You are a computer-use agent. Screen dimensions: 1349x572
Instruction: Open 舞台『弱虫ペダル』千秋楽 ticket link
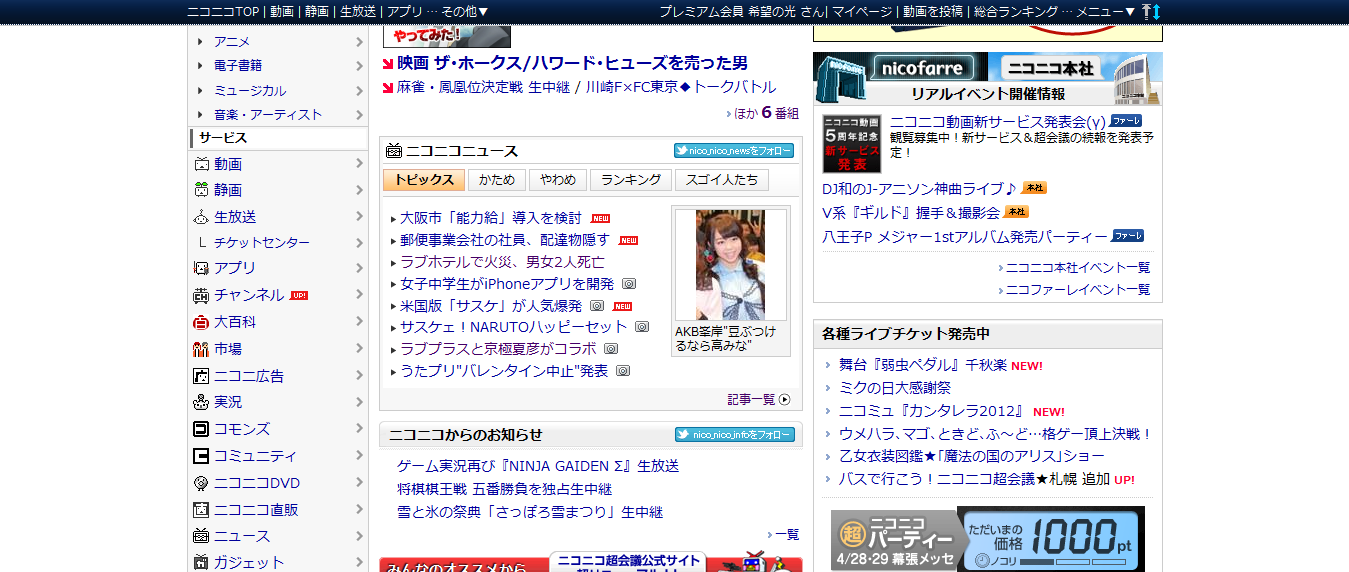click(923, 365)
